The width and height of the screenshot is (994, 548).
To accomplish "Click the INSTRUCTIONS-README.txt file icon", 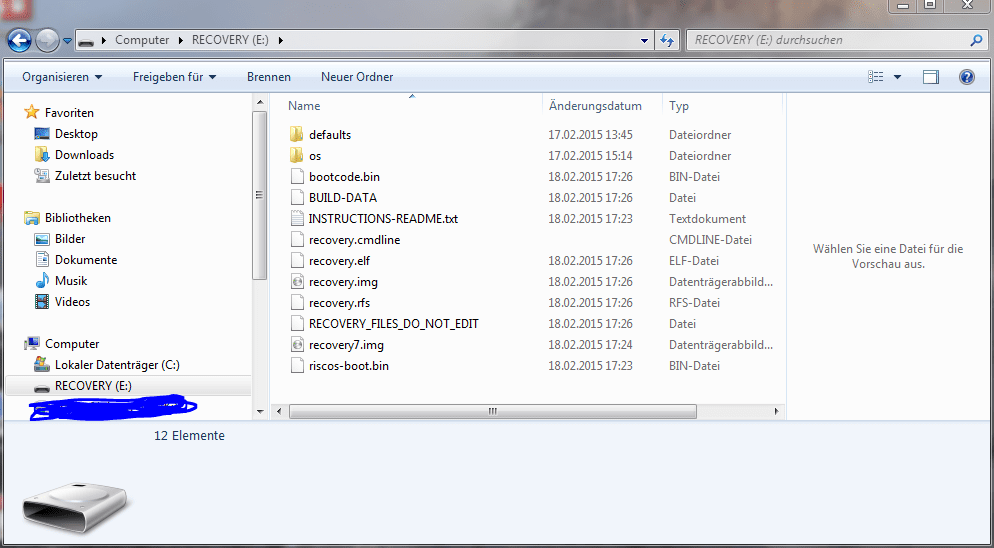I will 297,219.
